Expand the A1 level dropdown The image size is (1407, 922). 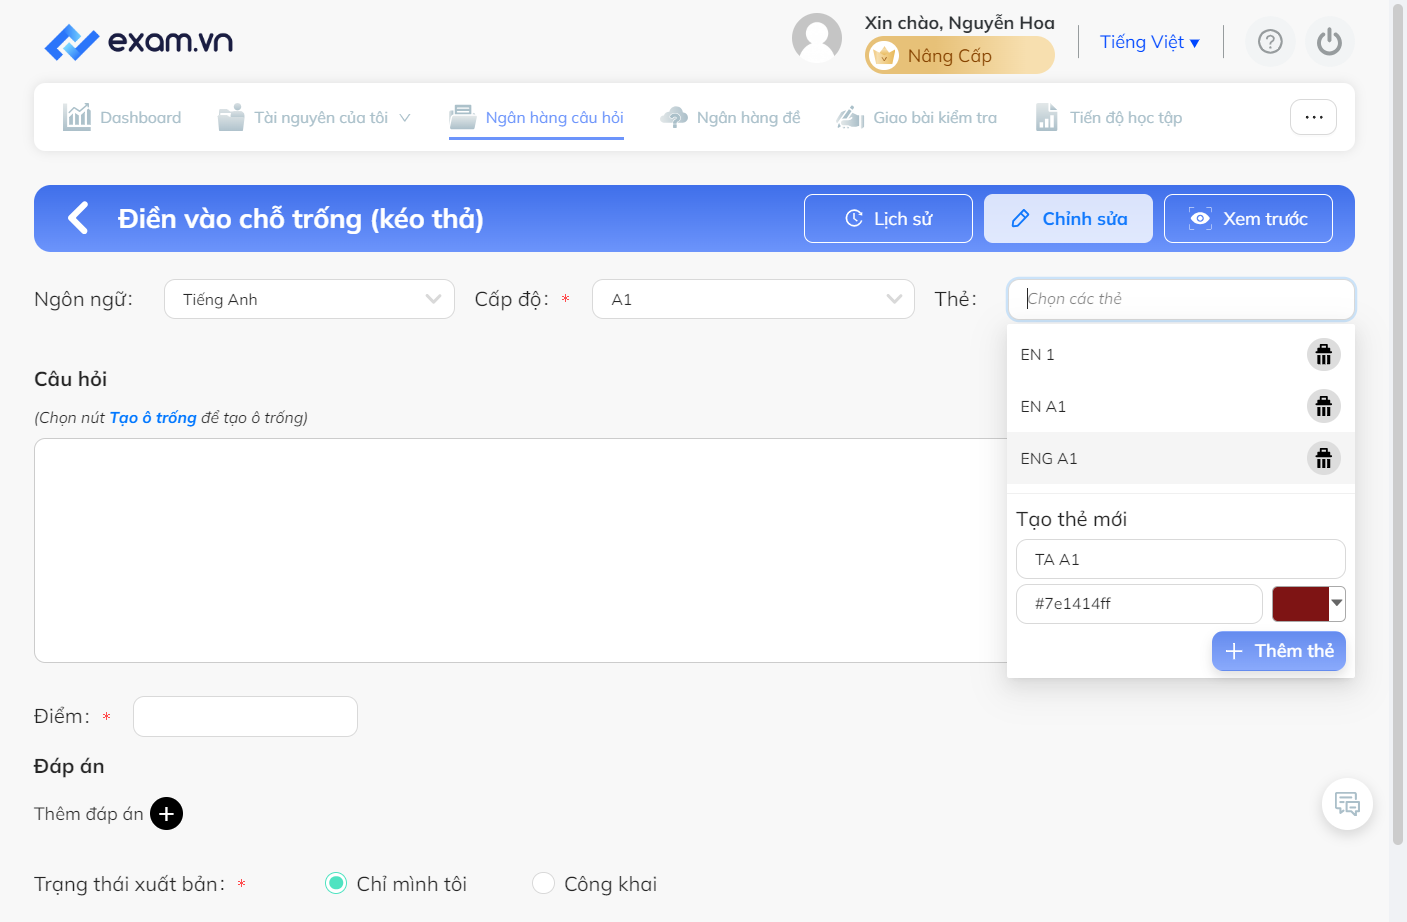pyautogui.click(x=753, y=299)
